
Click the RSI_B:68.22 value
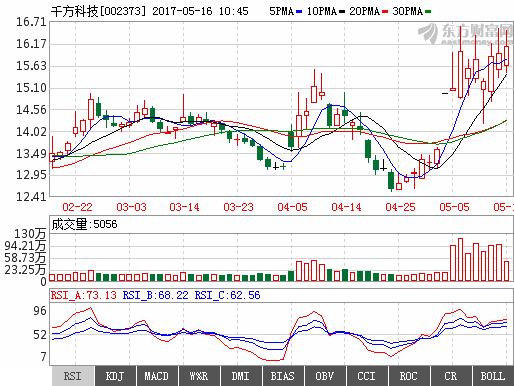point(155,295)
